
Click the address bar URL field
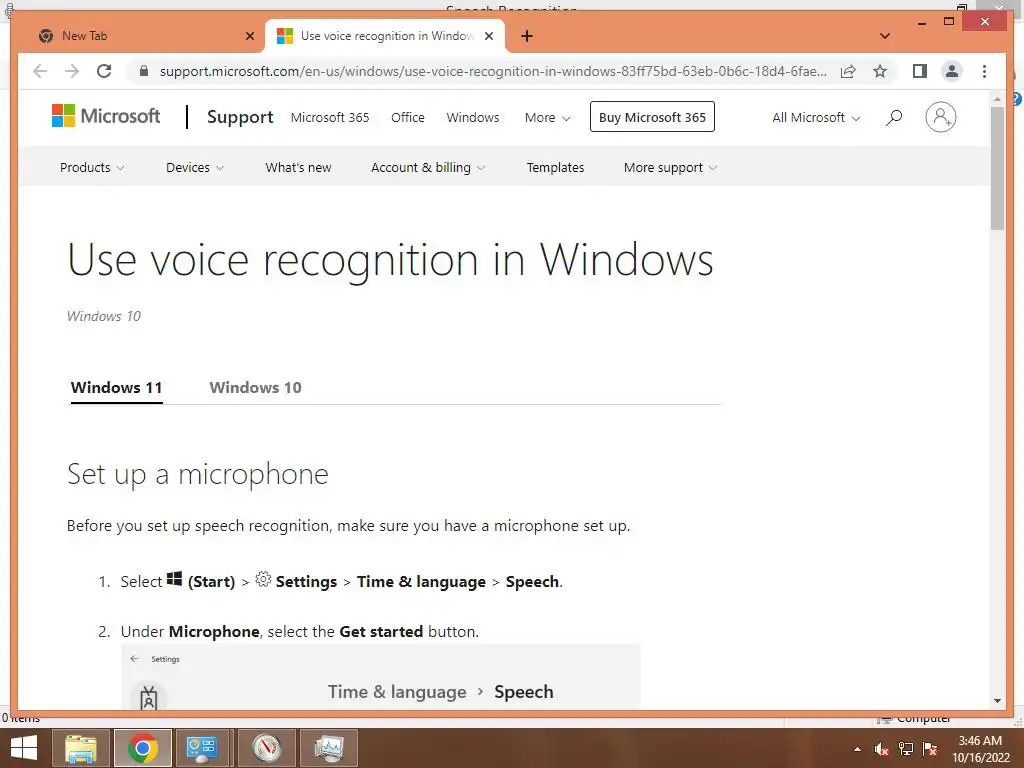point(493,71)
